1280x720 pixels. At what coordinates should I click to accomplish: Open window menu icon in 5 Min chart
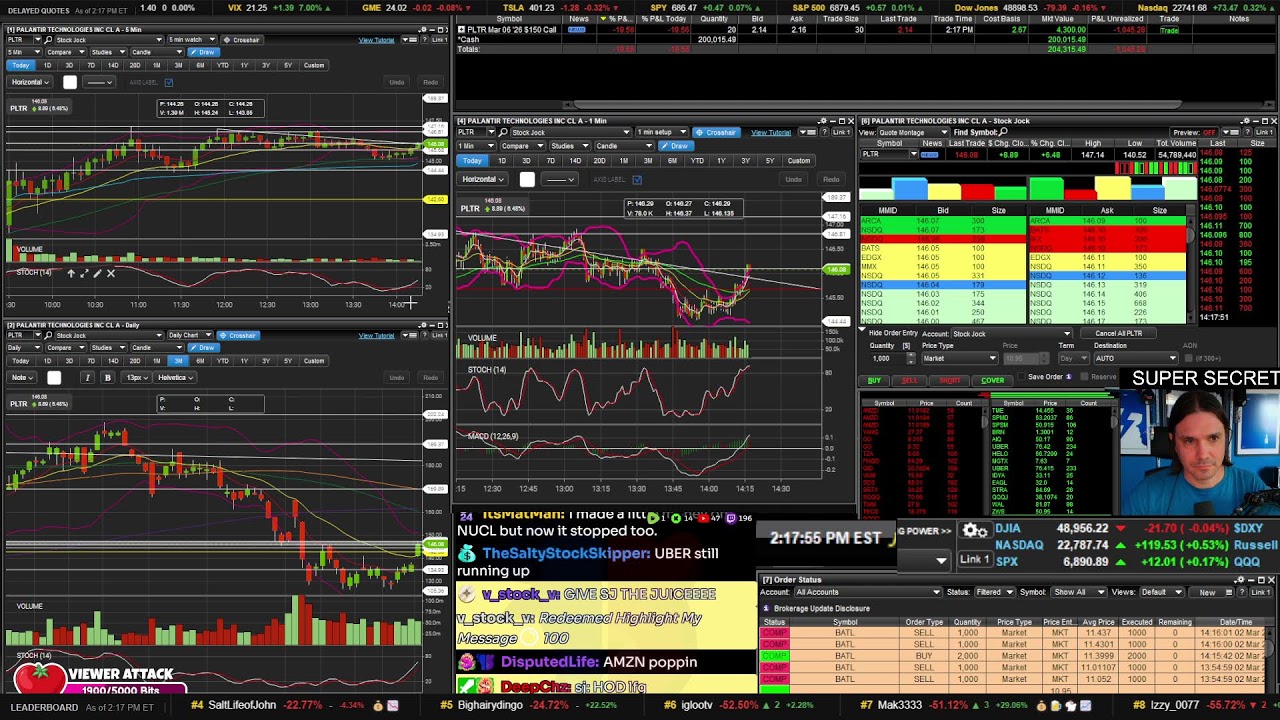412,40
